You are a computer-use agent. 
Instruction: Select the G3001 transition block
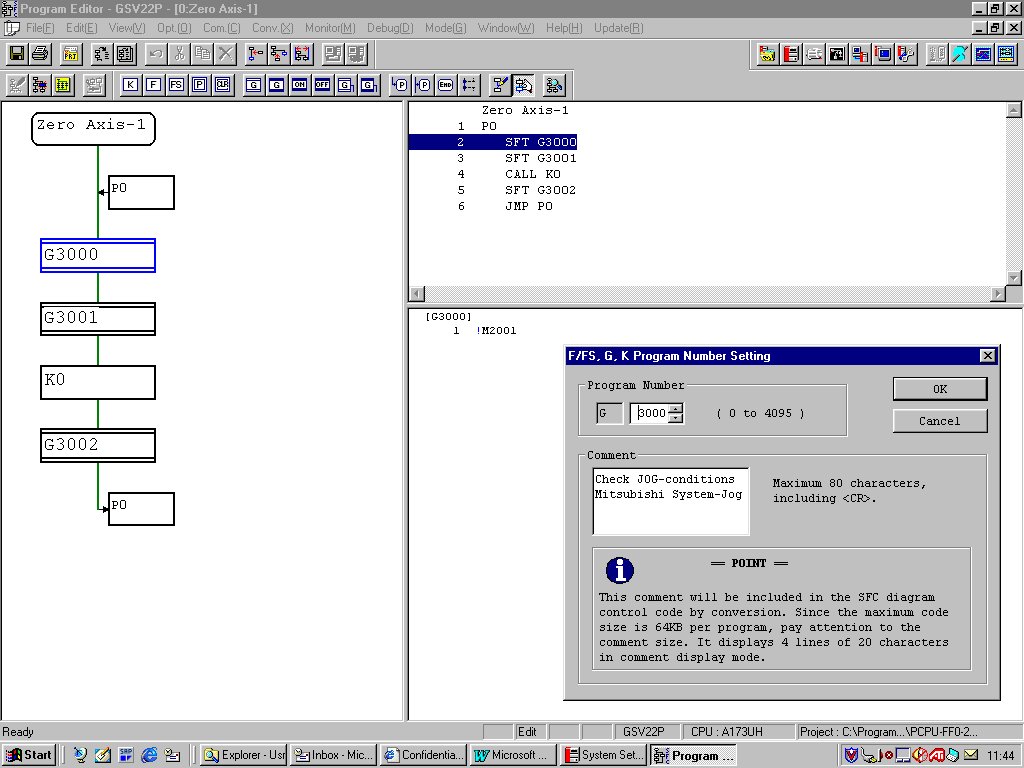pyautogui.click(x=98, y=319)
